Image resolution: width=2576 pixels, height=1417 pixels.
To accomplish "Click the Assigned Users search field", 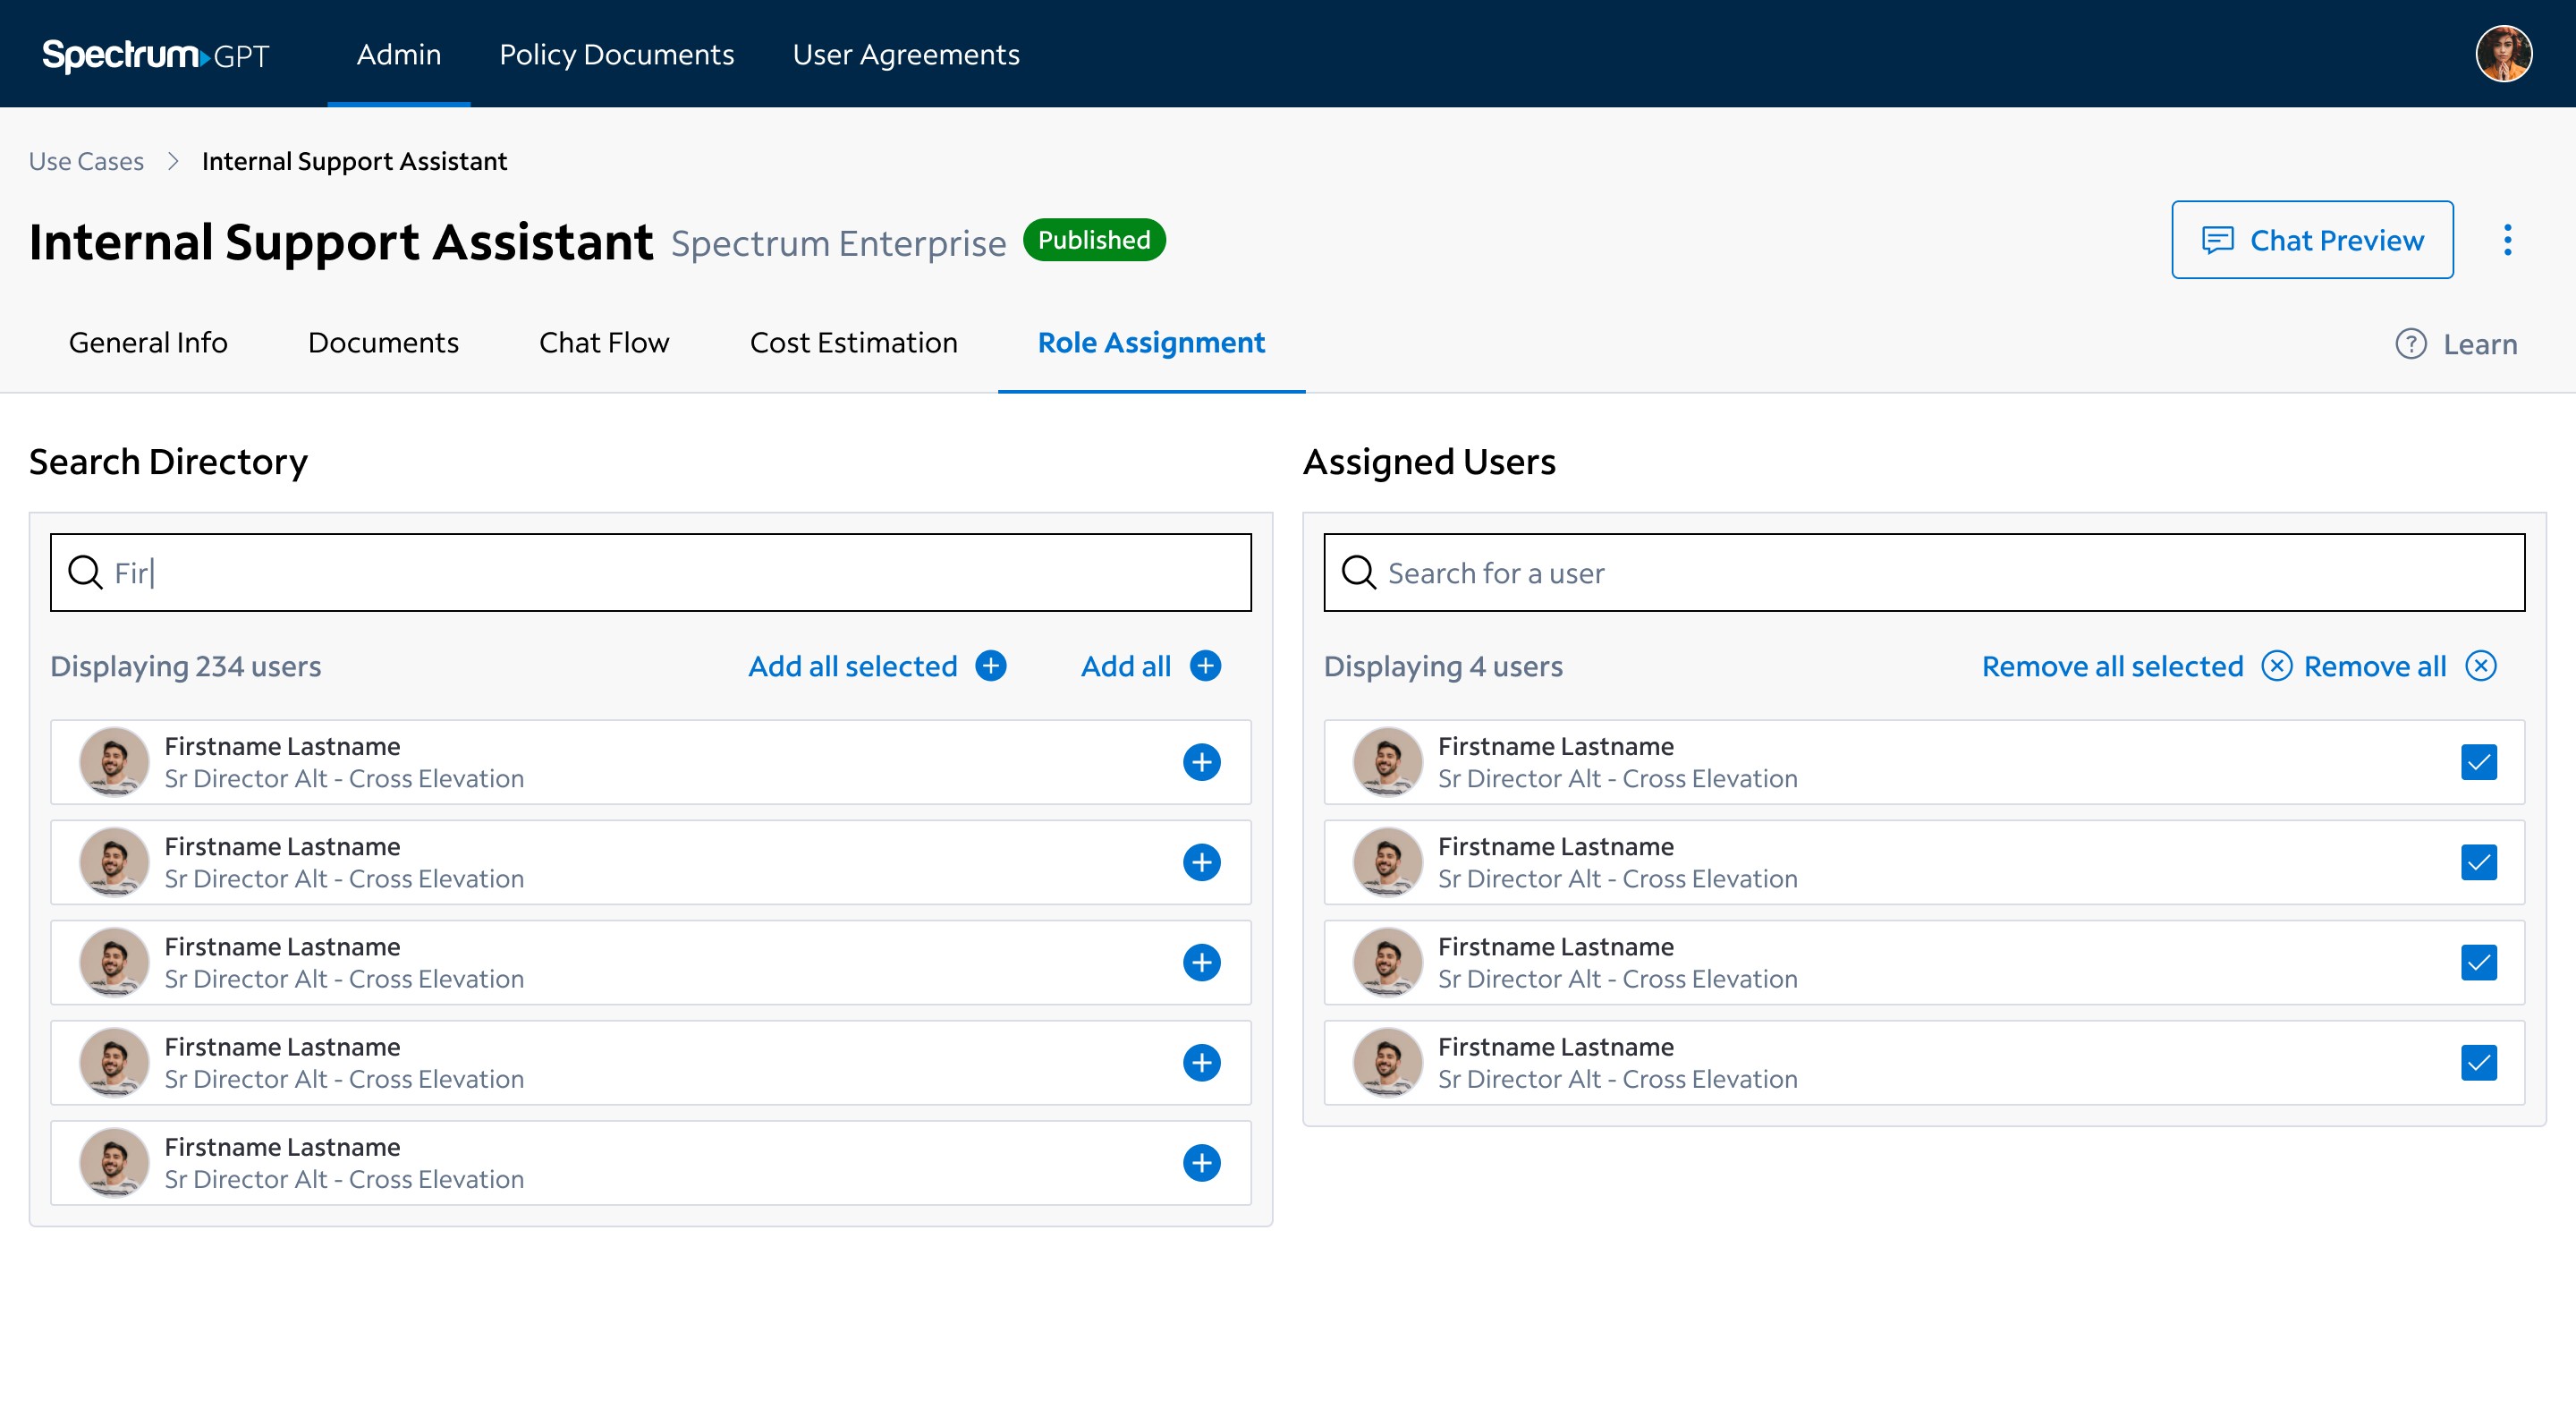I will point(1923,573).
